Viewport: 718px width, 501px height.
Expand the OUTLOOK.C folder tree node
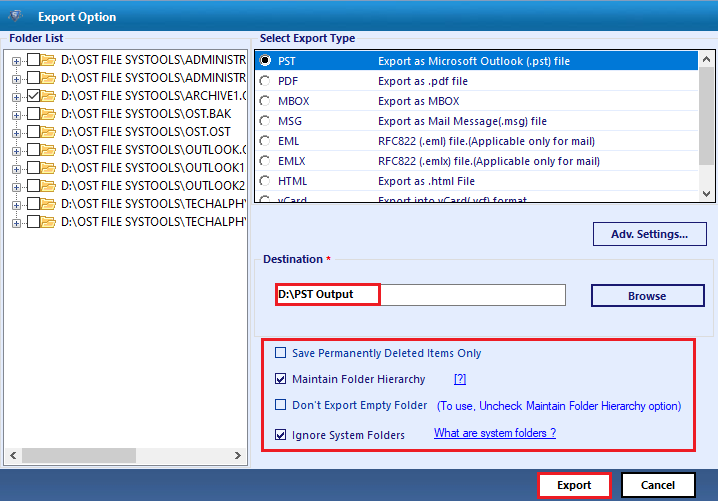coord(17,150)
